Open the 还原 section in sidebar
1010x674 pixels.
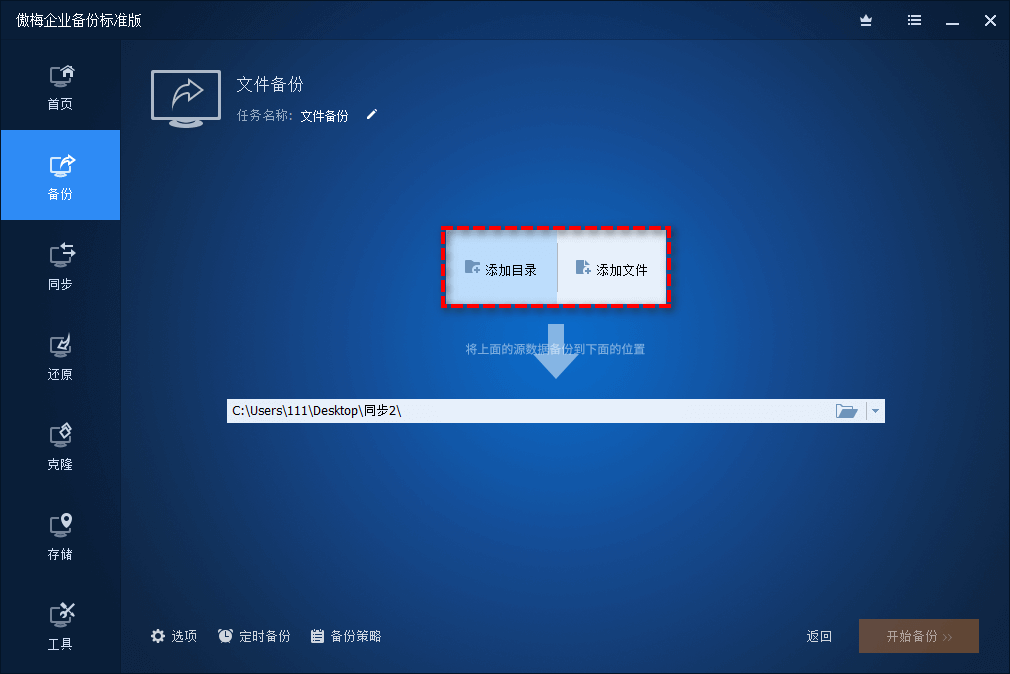(60, 356)
